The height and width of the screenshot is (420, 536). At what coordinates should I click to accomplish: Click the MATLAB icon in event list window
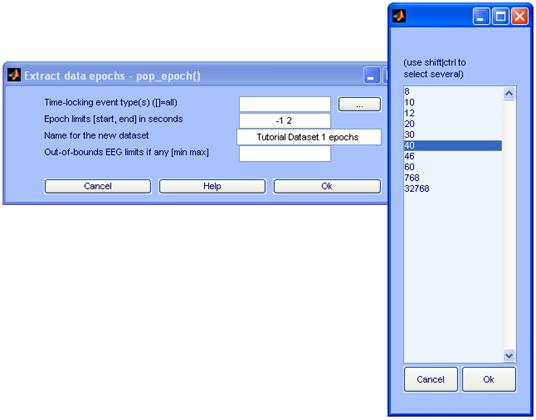(x=399, y=16)
